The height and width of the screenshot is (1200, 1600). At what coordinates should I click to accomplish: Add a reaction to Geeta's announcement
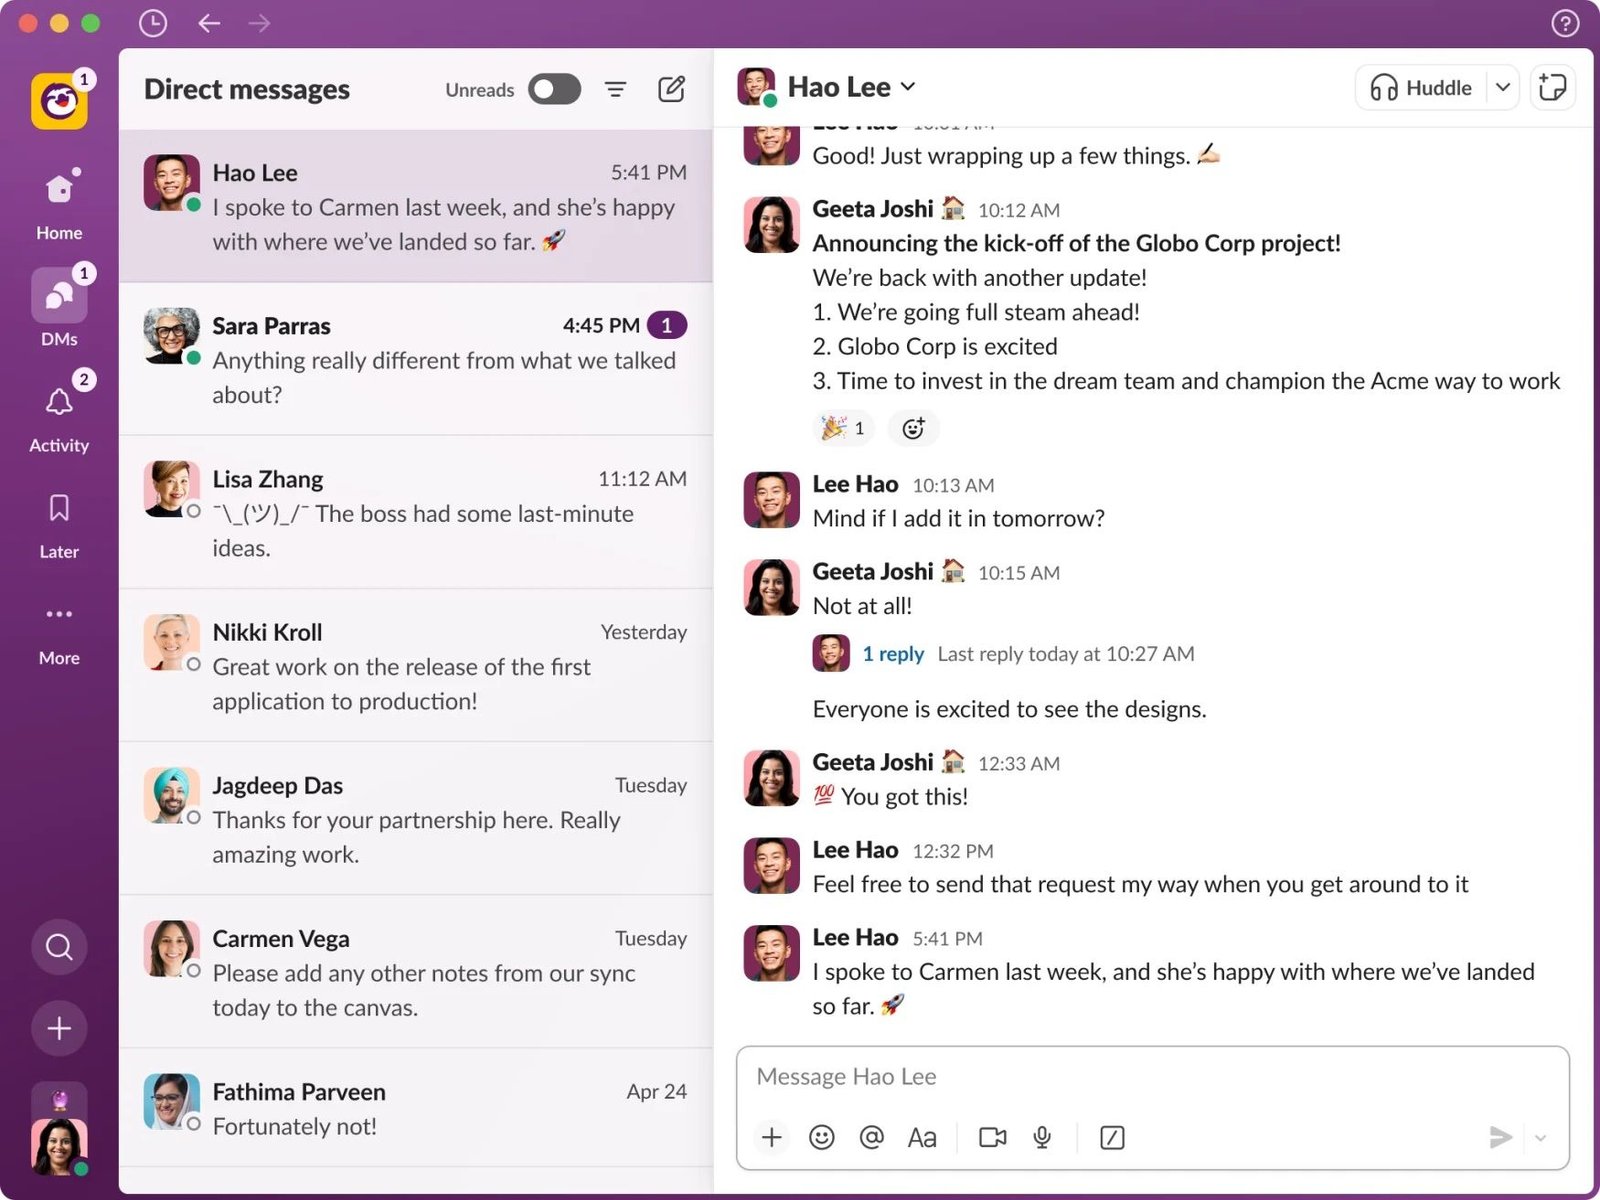913,428
